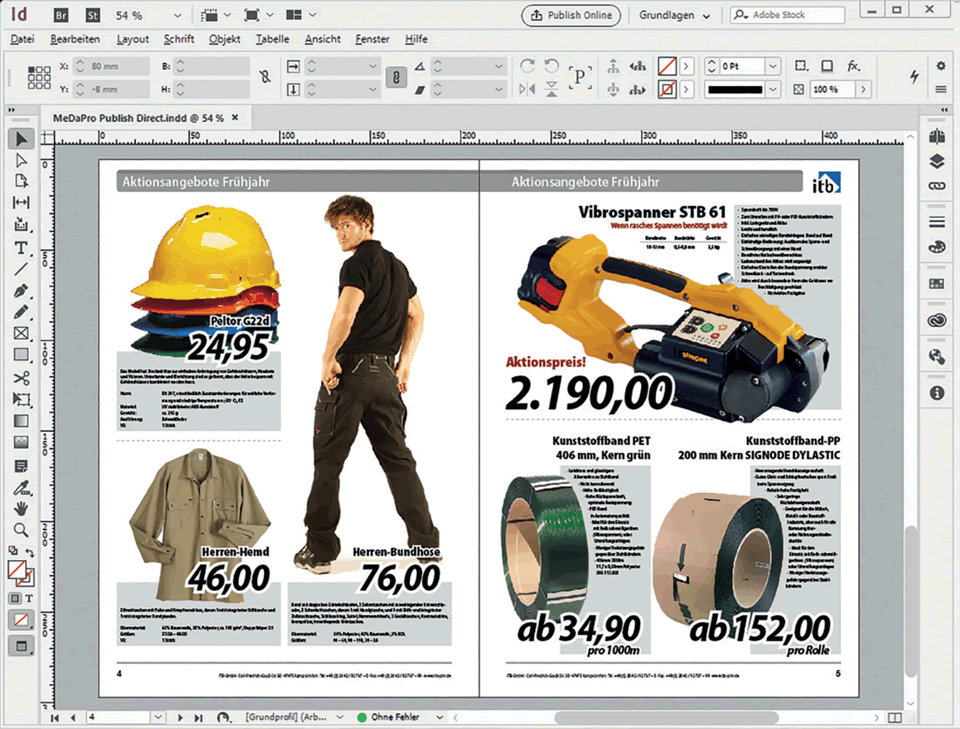Go to the first page
The height and width of the screenshot is (729, 960).
[54, 717]
